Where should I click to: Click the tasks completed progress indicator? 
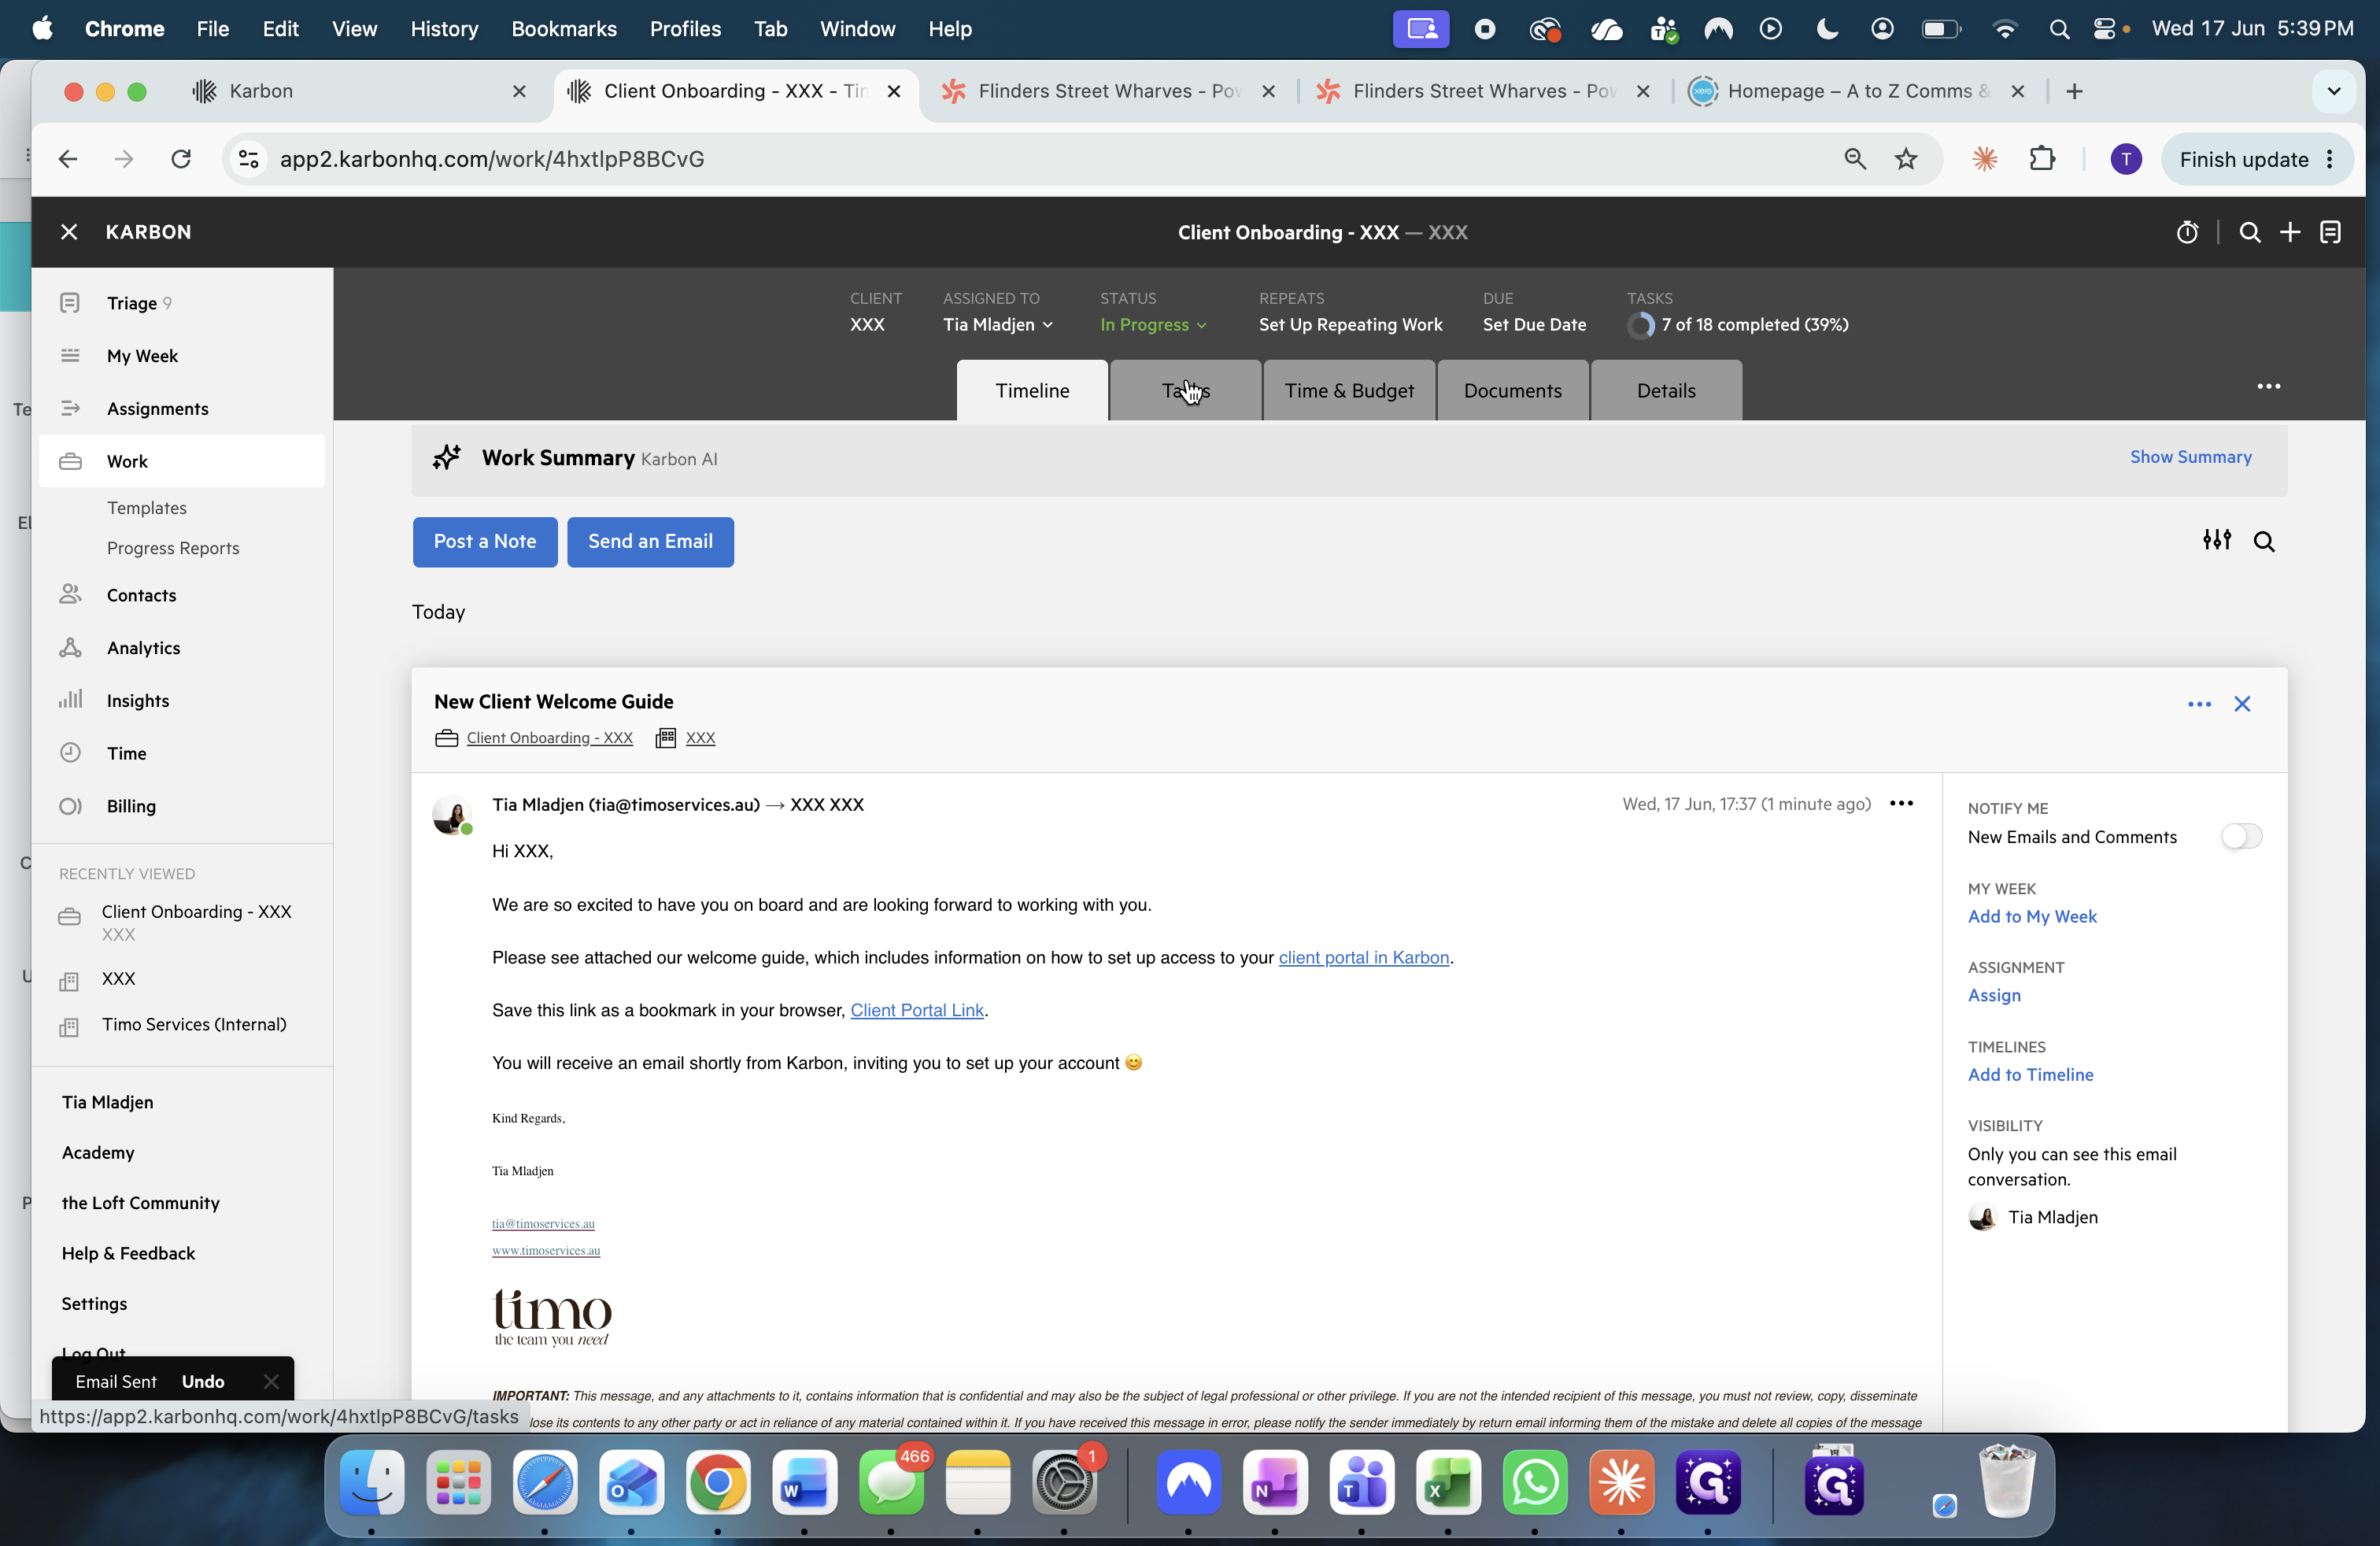pyautogui.click(x=1738, y=324)
